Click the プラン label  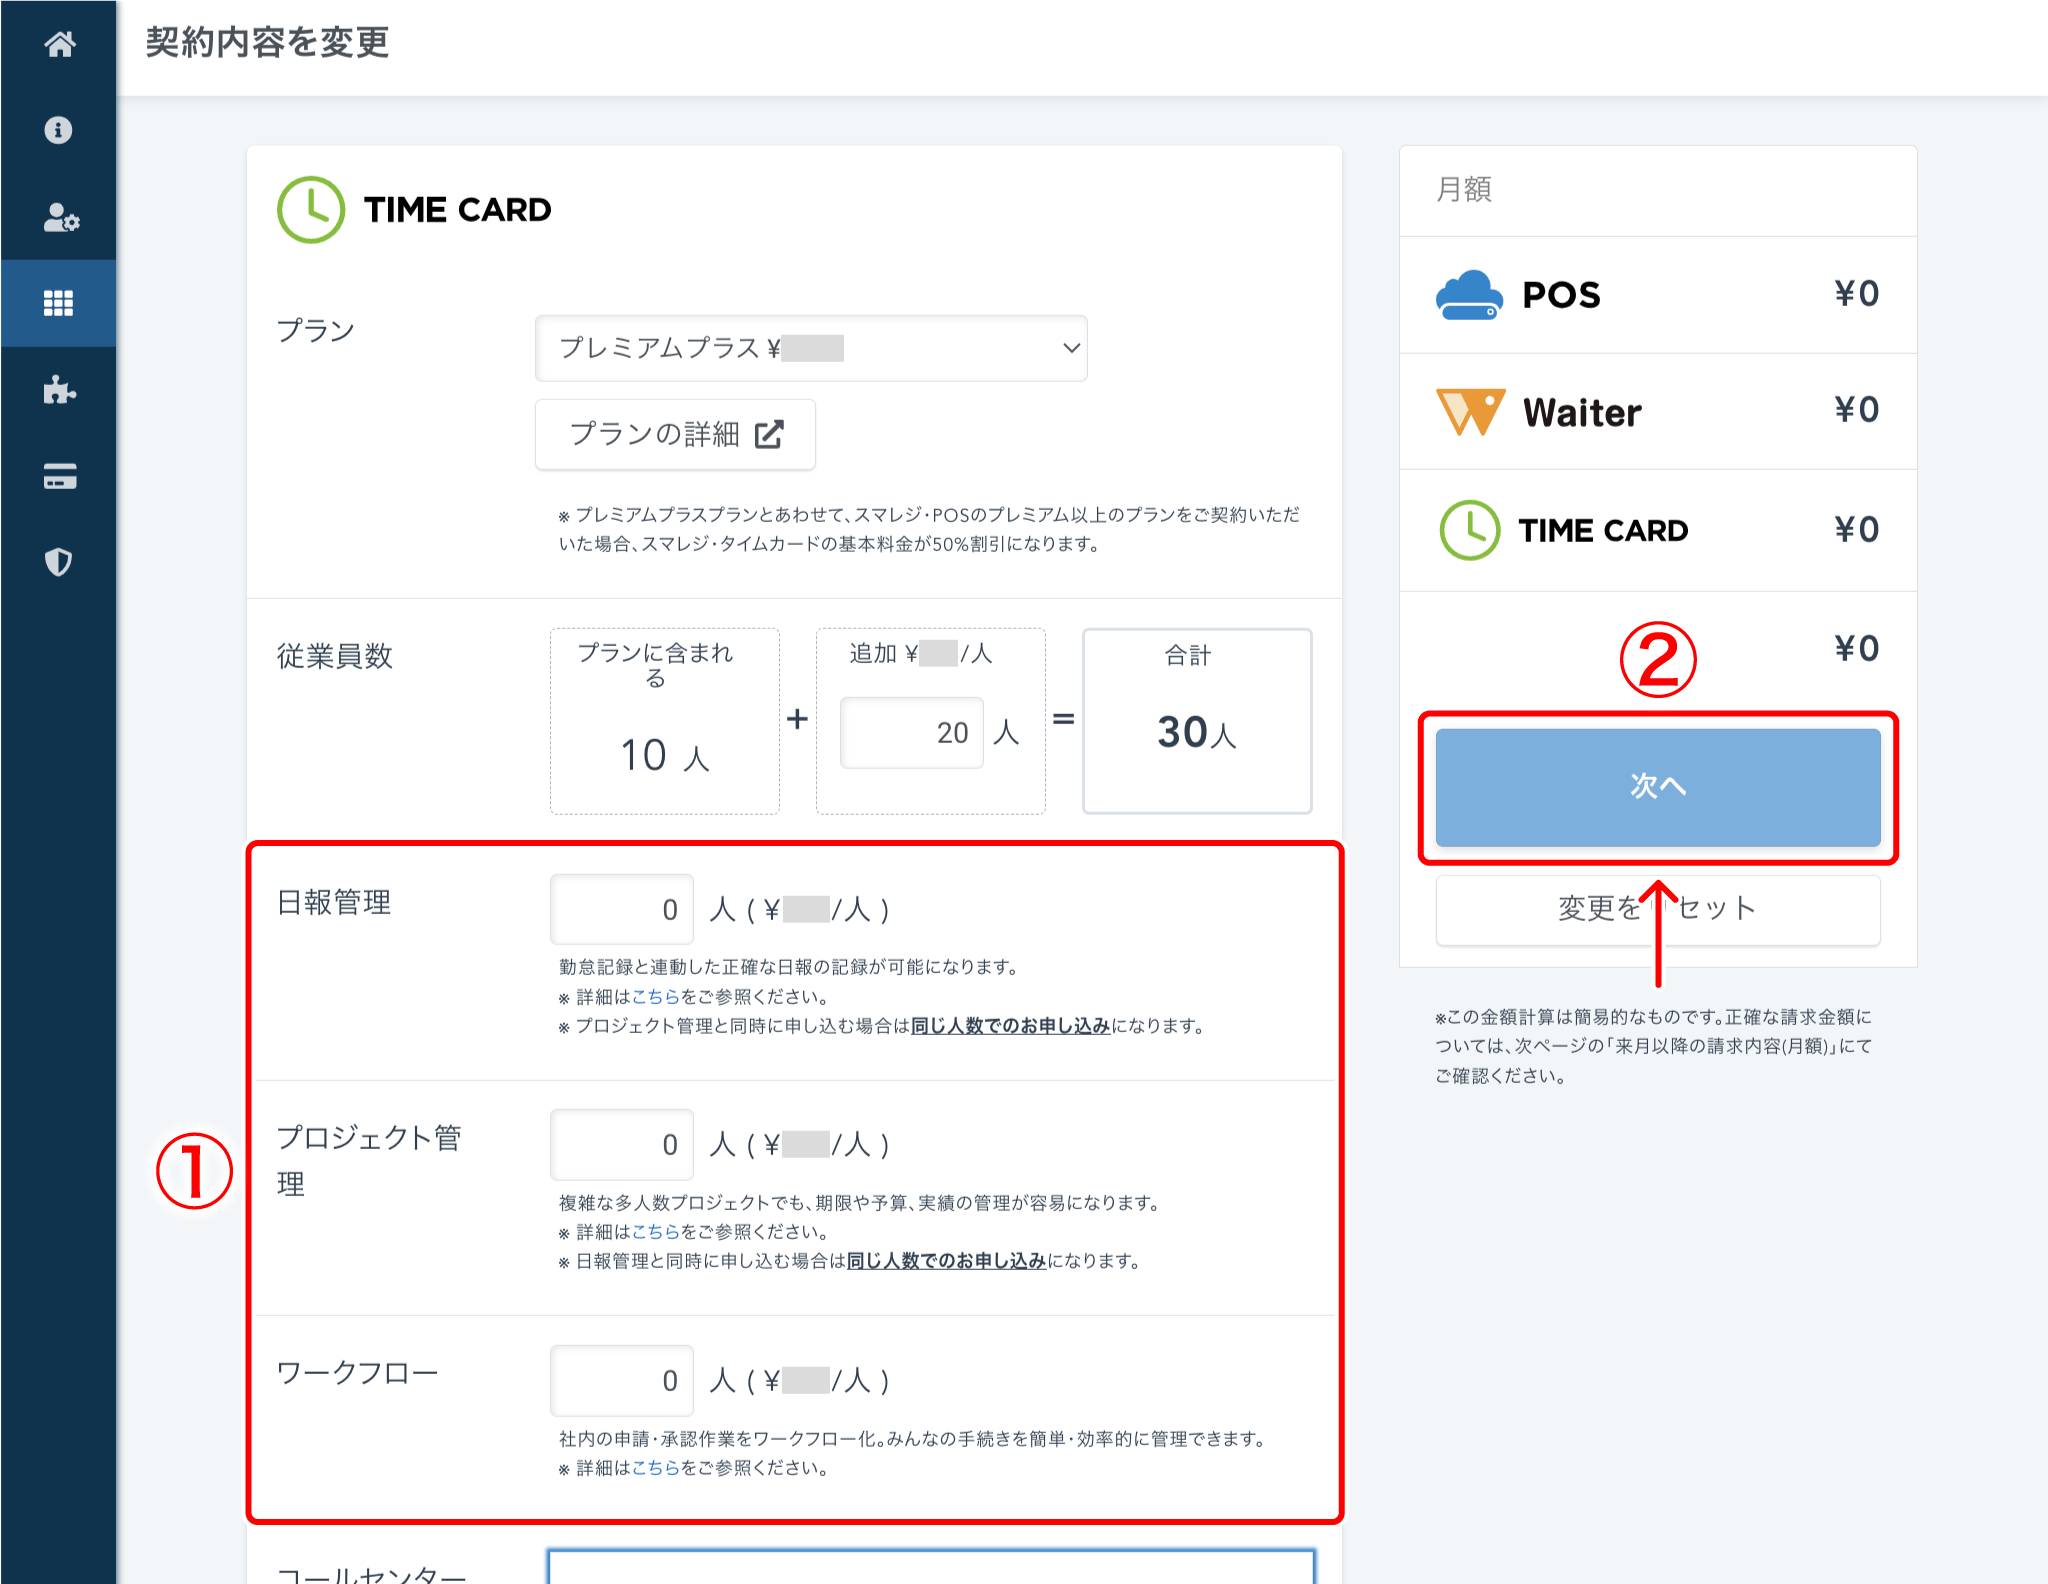pos(316,331)
